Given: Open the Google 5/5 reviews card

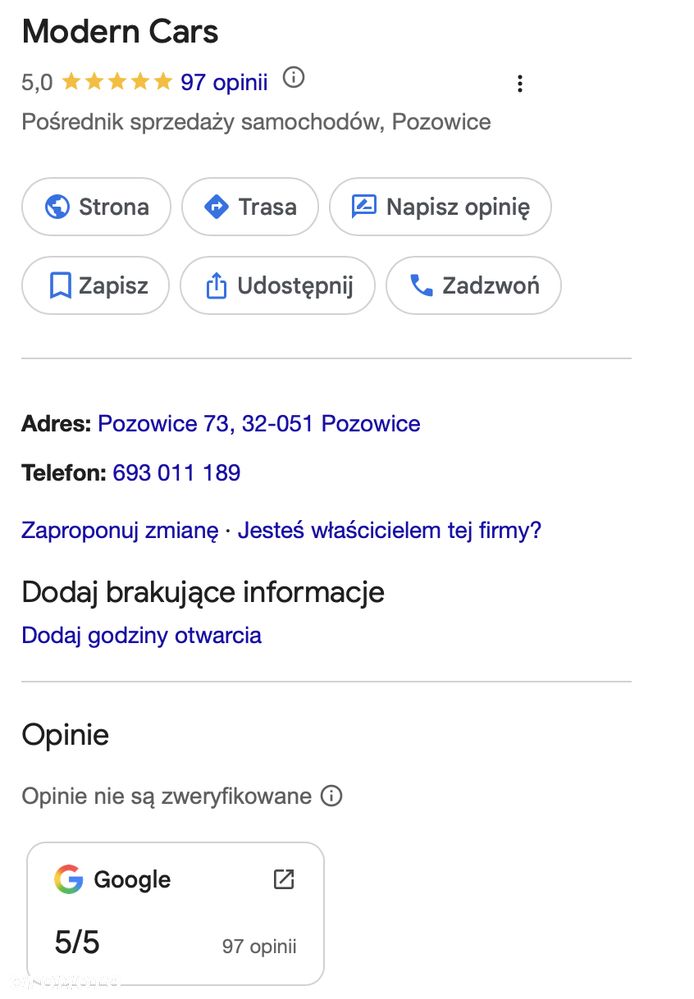Looking at the screenshot, I should point(175,914).
